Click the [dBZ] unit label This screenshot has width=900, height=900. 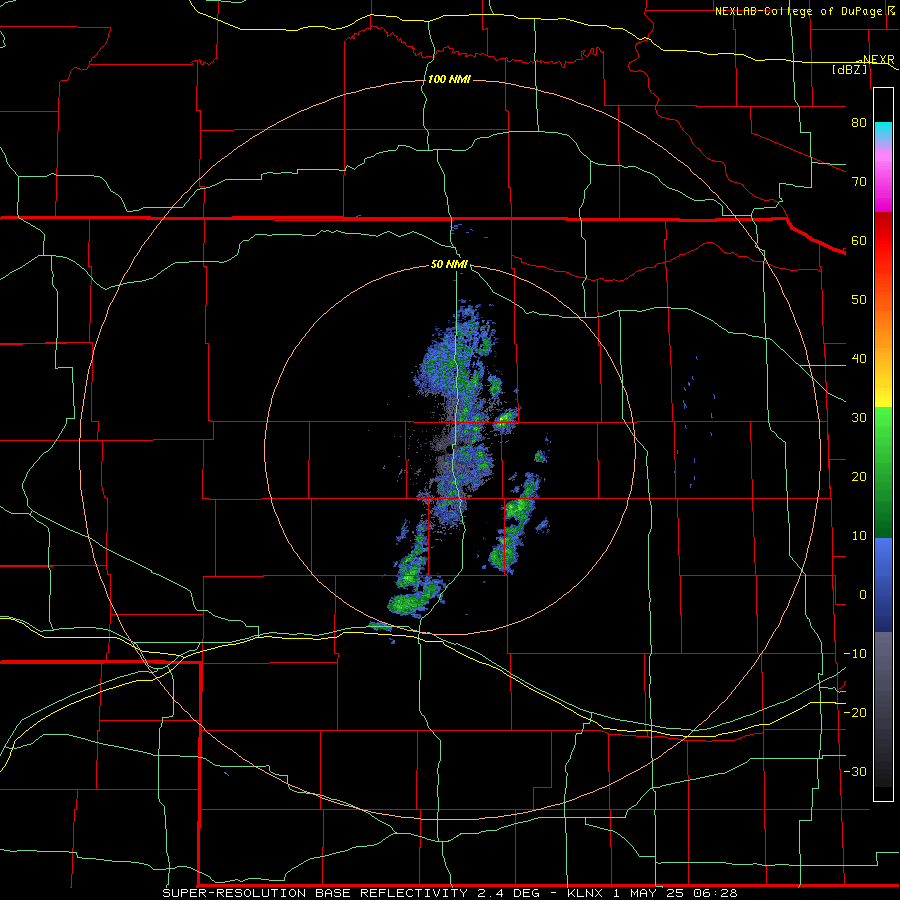pyautogui.click(x=849, y=69)
